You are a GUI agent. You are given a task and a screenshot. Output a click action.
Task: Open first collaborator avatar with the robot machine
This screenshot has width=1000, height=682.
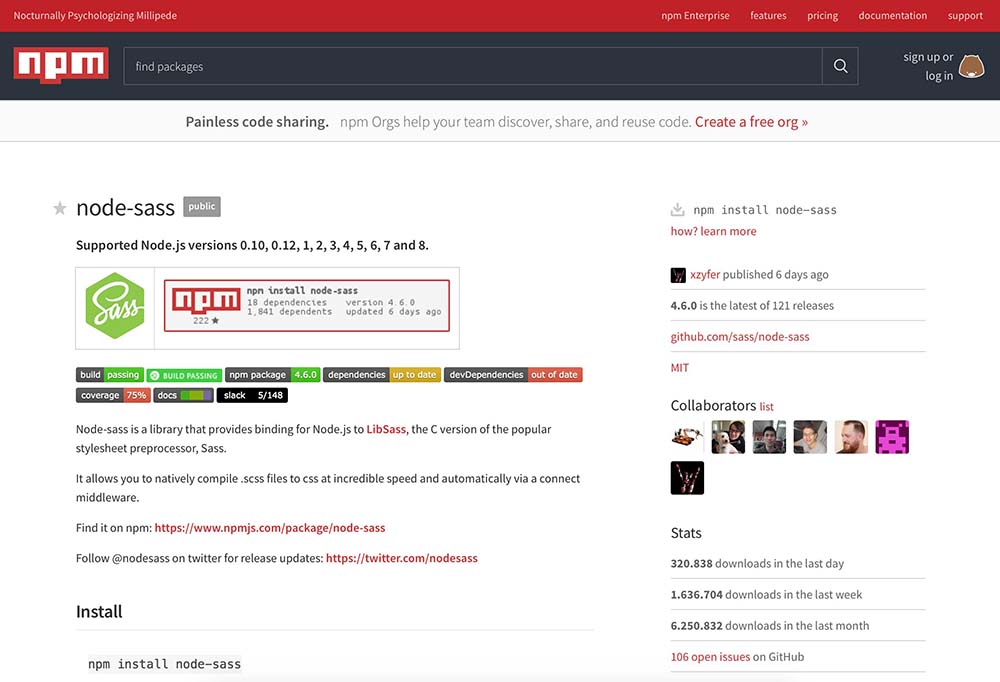click(688, 437)
